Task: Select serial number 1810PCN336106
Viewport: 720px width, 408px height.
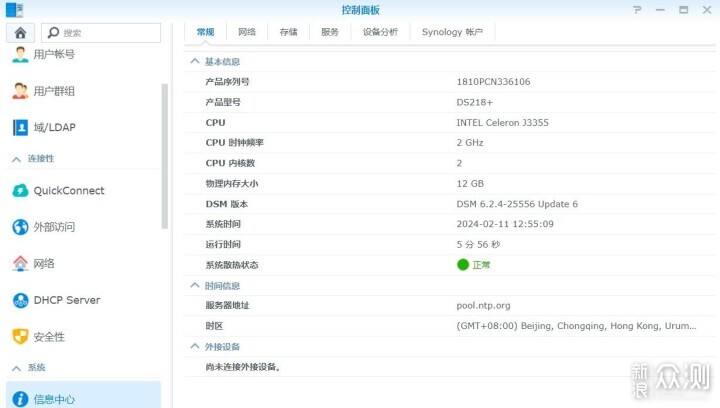Action: (494, 82)
